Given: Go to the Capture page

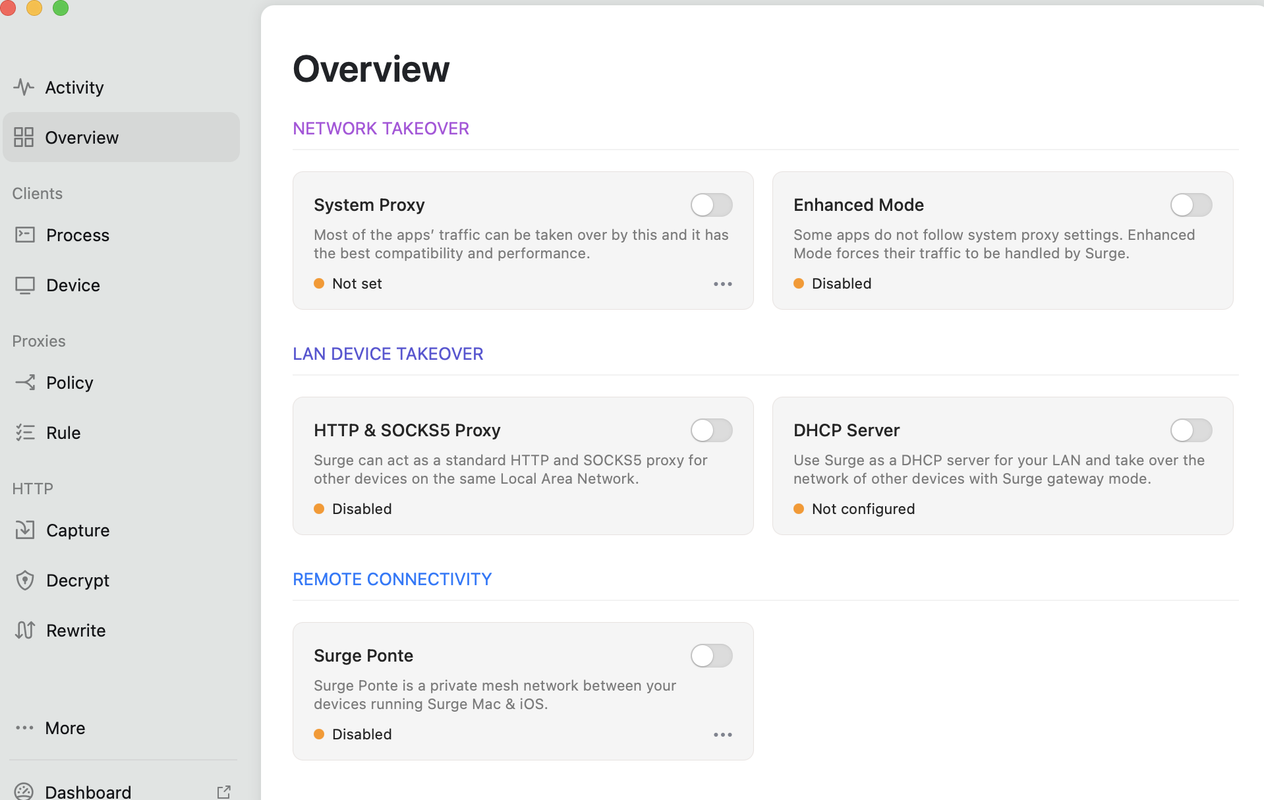Looking at the screenshot, I should (x=121, y=530).
